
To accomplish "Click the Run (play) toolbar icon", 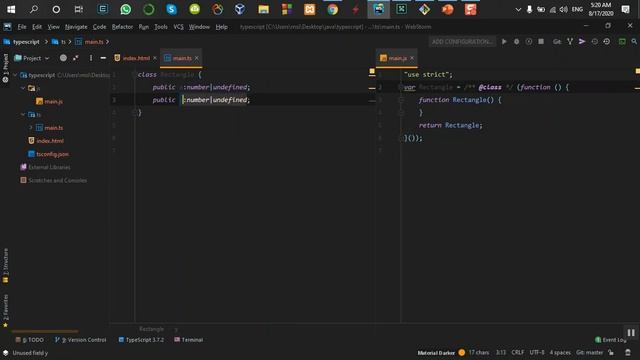I will 504,42.
